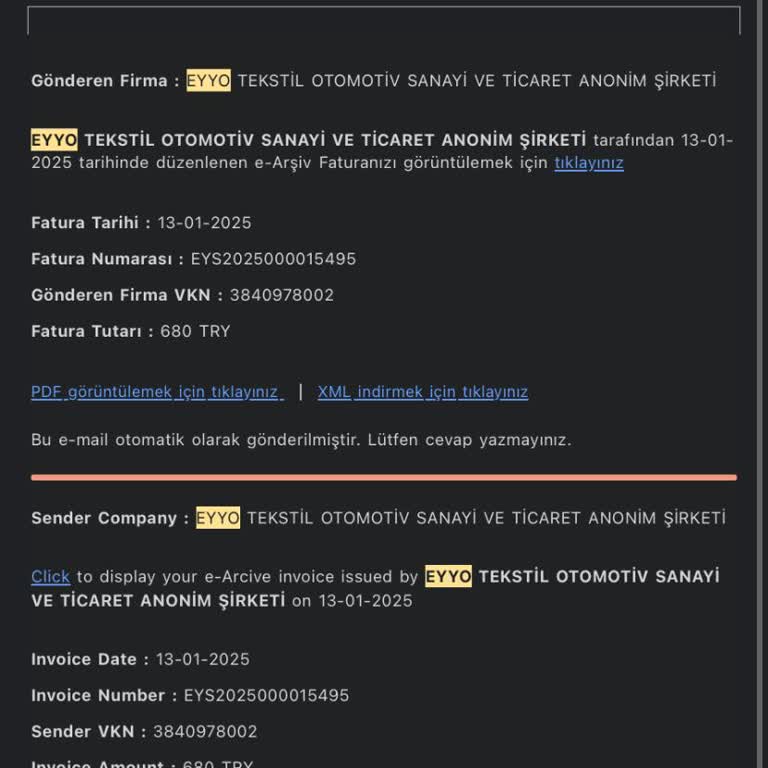Image resolution: width=768 pixels, height=768 pixels.
Task: Click inside the empty bordered box at top
Action: click(x=384, y=21)
